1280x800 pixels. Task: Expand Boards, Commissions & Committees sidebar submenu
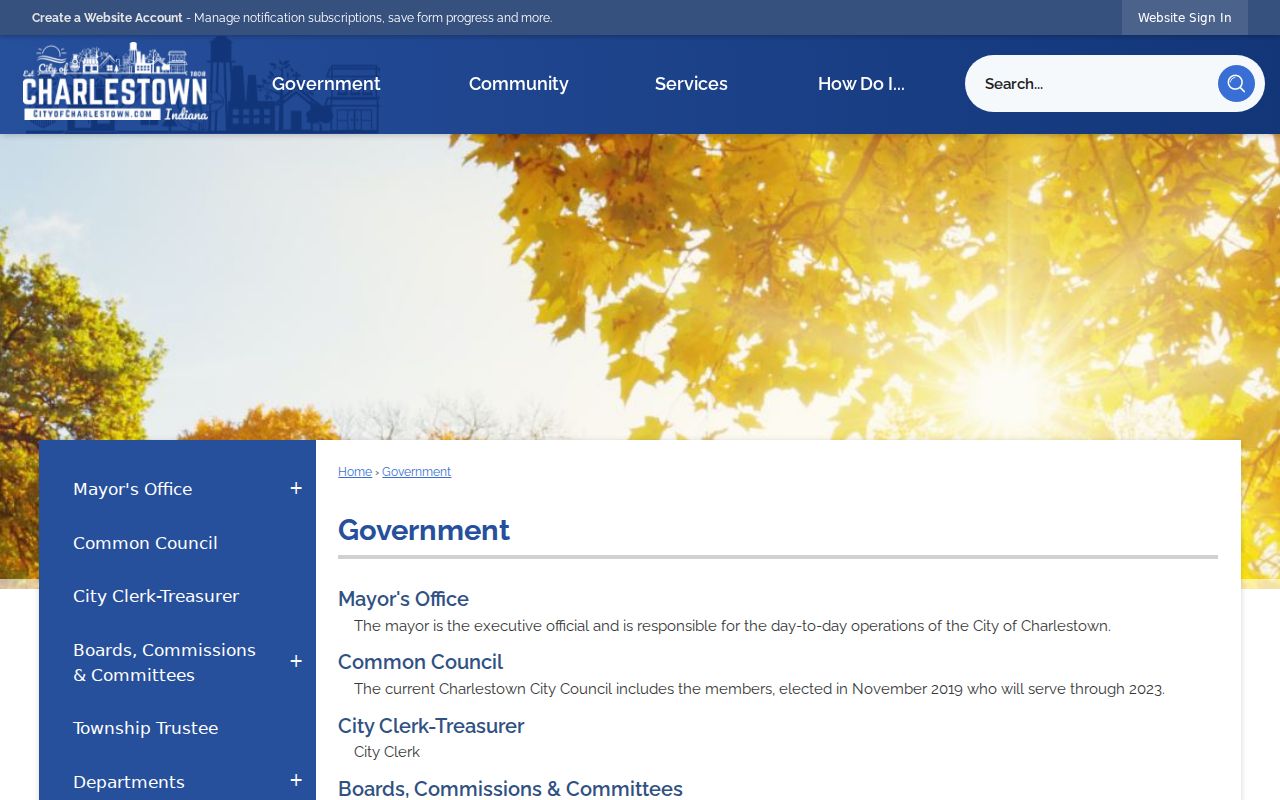point(296,662)
